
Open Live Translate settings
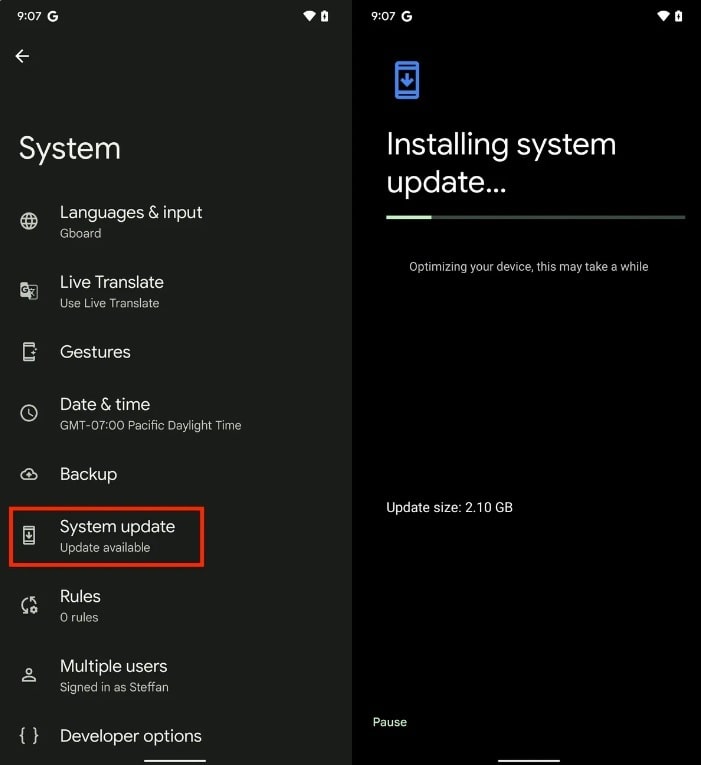pos(176,292)
